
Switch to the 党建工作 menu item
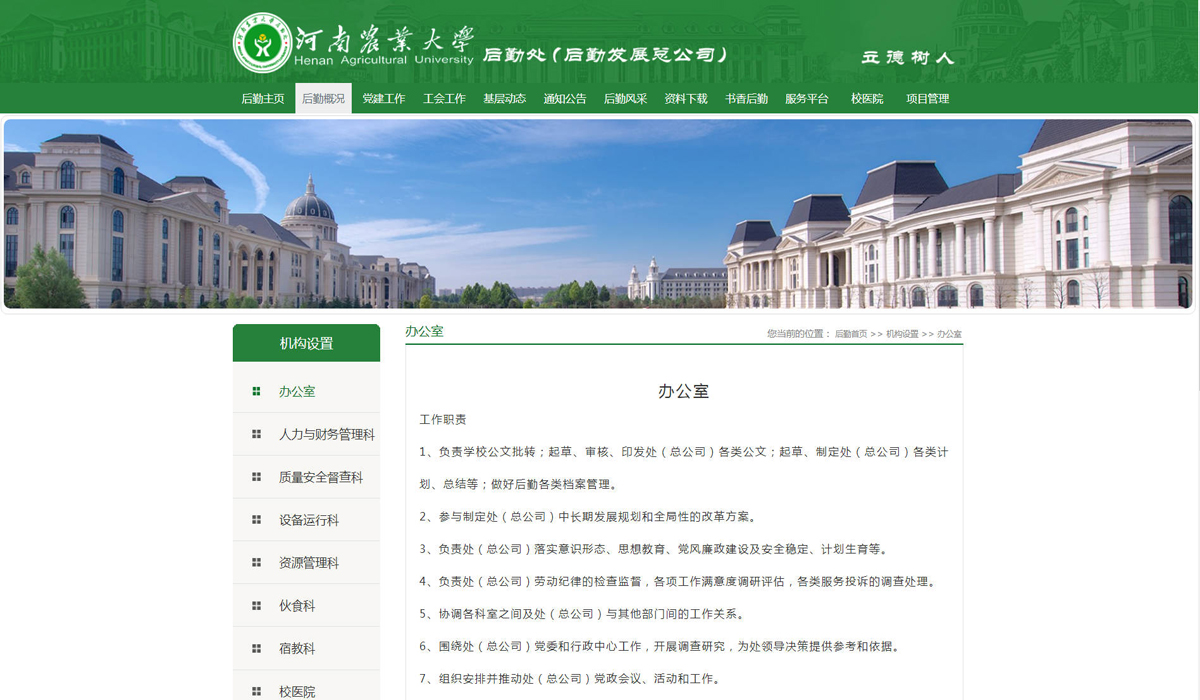[384, 99]
